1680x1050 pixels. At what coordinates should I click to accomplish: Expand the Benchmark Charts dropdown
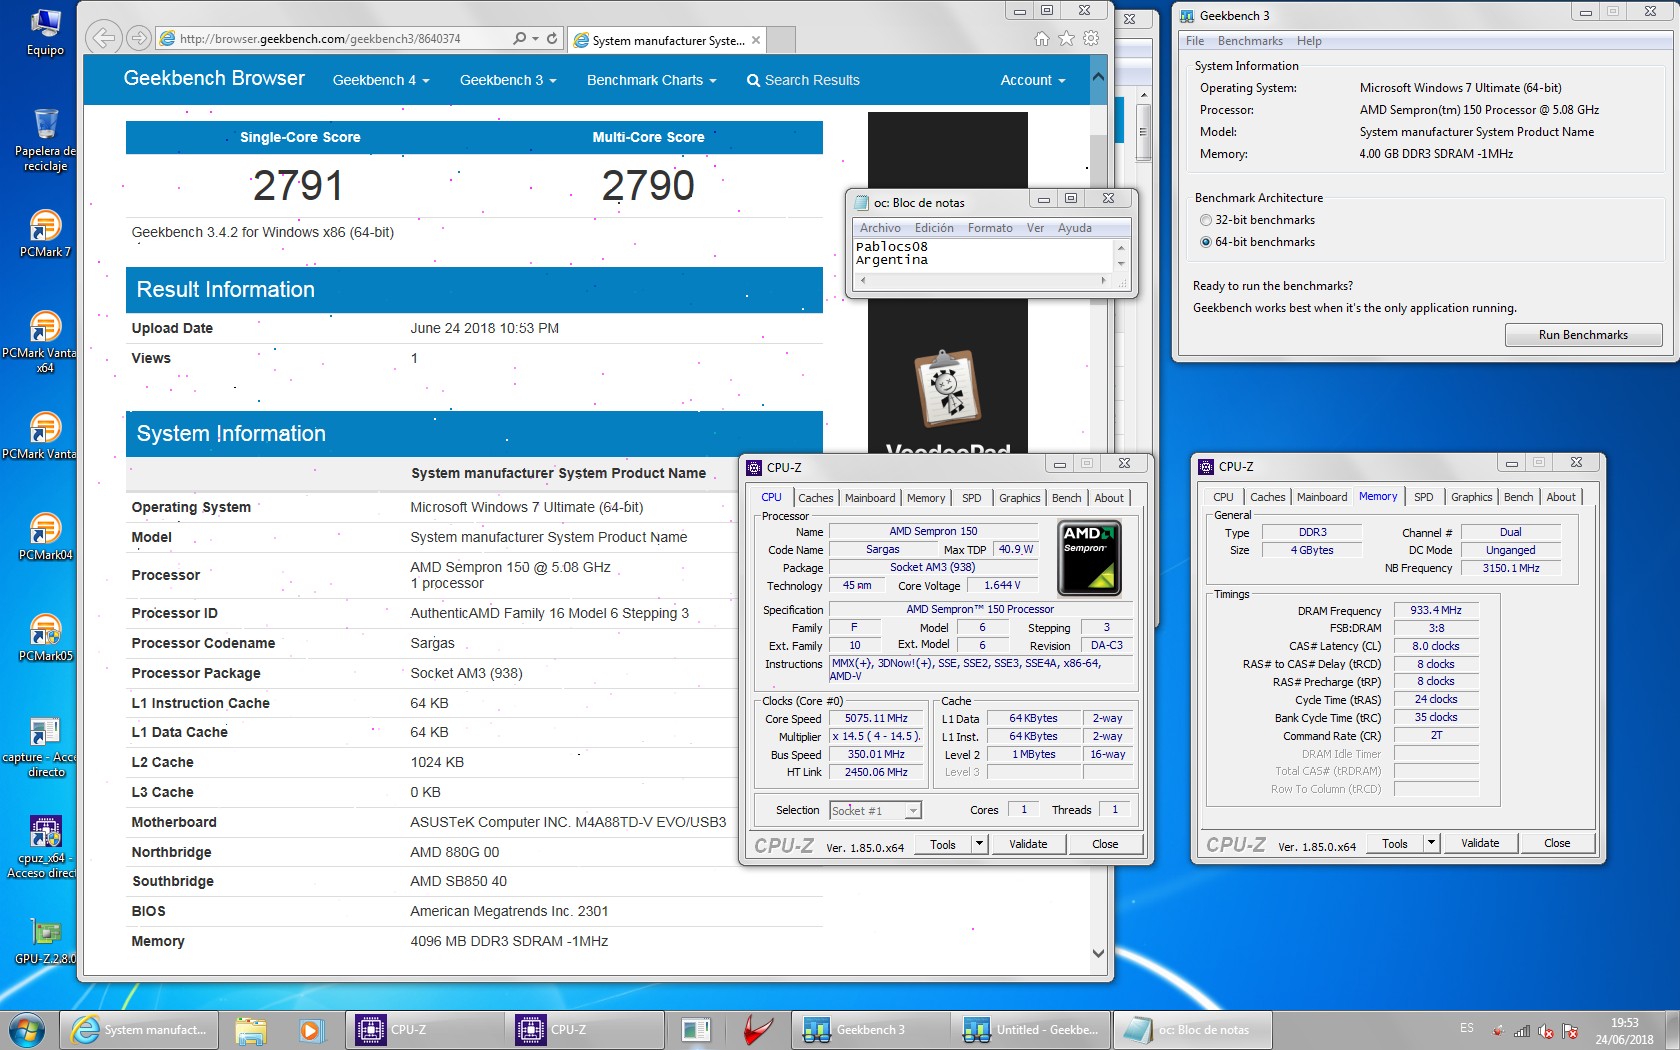(x=652, y=80)
